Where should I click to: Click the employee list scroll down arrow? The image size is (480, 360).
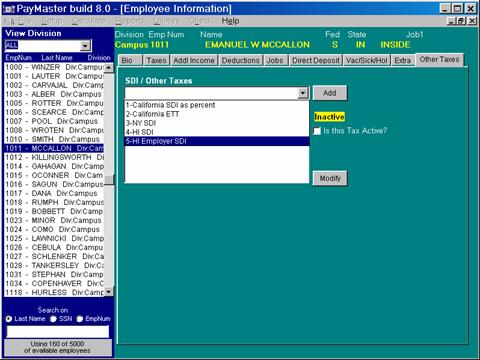109,292
